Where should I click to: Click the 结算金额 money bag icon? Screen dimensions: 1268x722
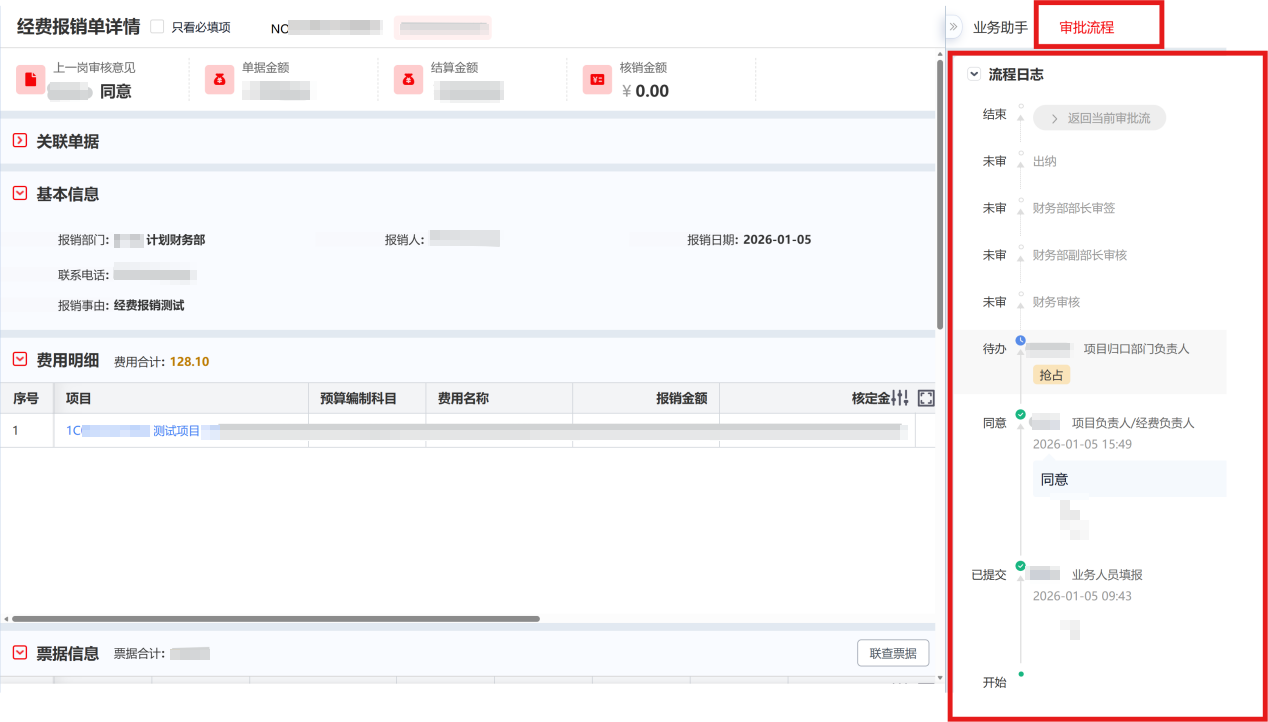click(x=408, y=80)
